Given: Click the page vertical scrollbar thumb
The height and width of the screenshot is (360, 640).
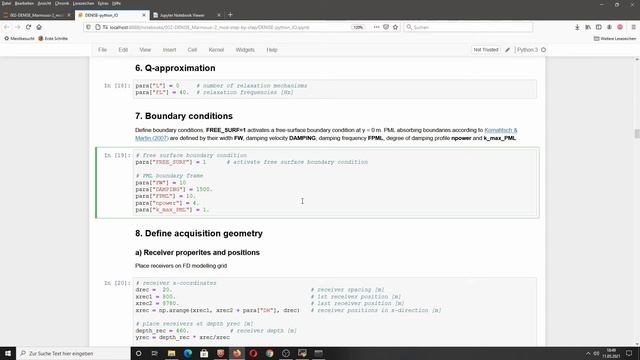Looking at the screenshot, I should click(x=637, y=133).
